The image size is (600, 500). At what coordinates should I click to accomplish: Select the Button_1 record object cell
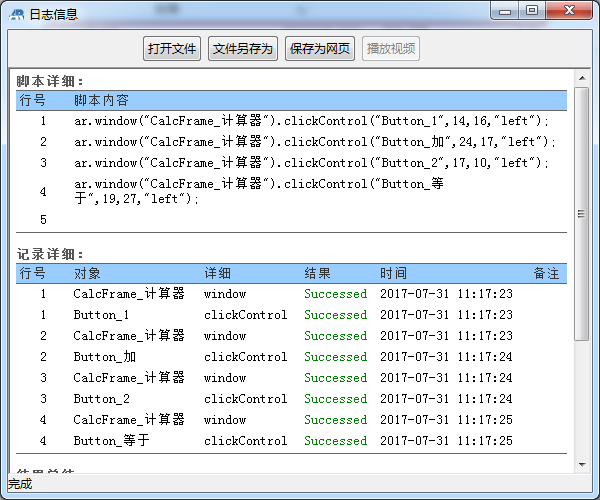click(x=101, y=315)
